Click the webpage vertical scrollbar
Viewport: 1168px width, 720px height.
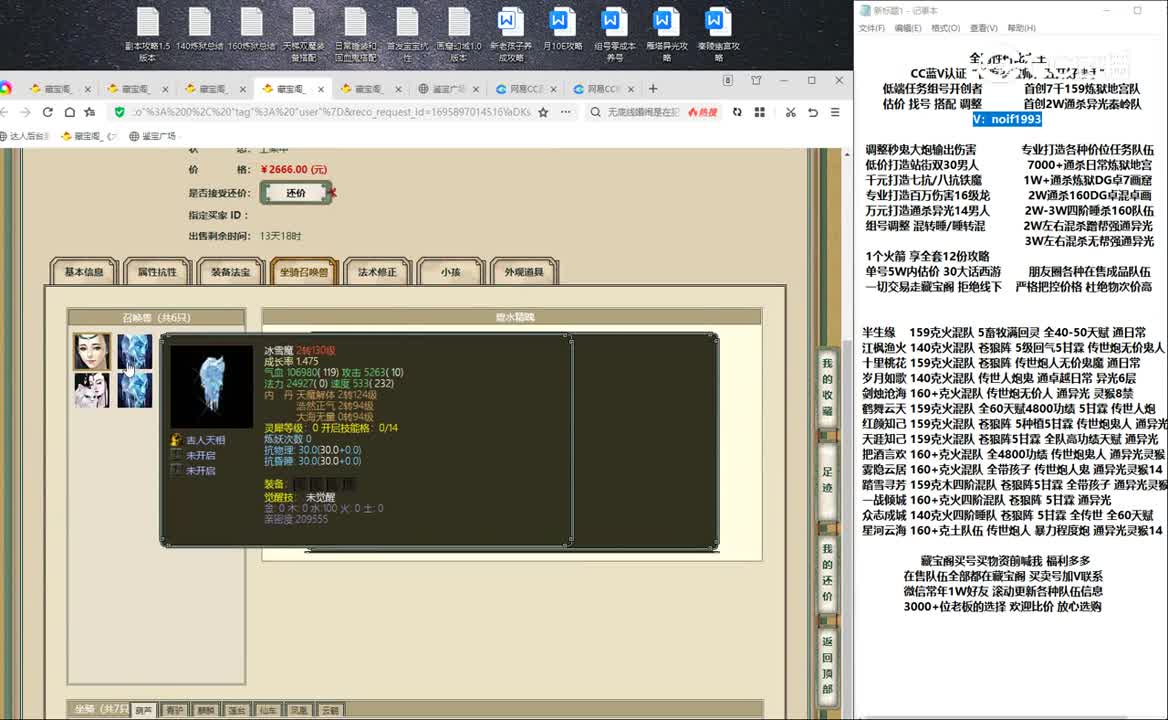tap(847, 432)
